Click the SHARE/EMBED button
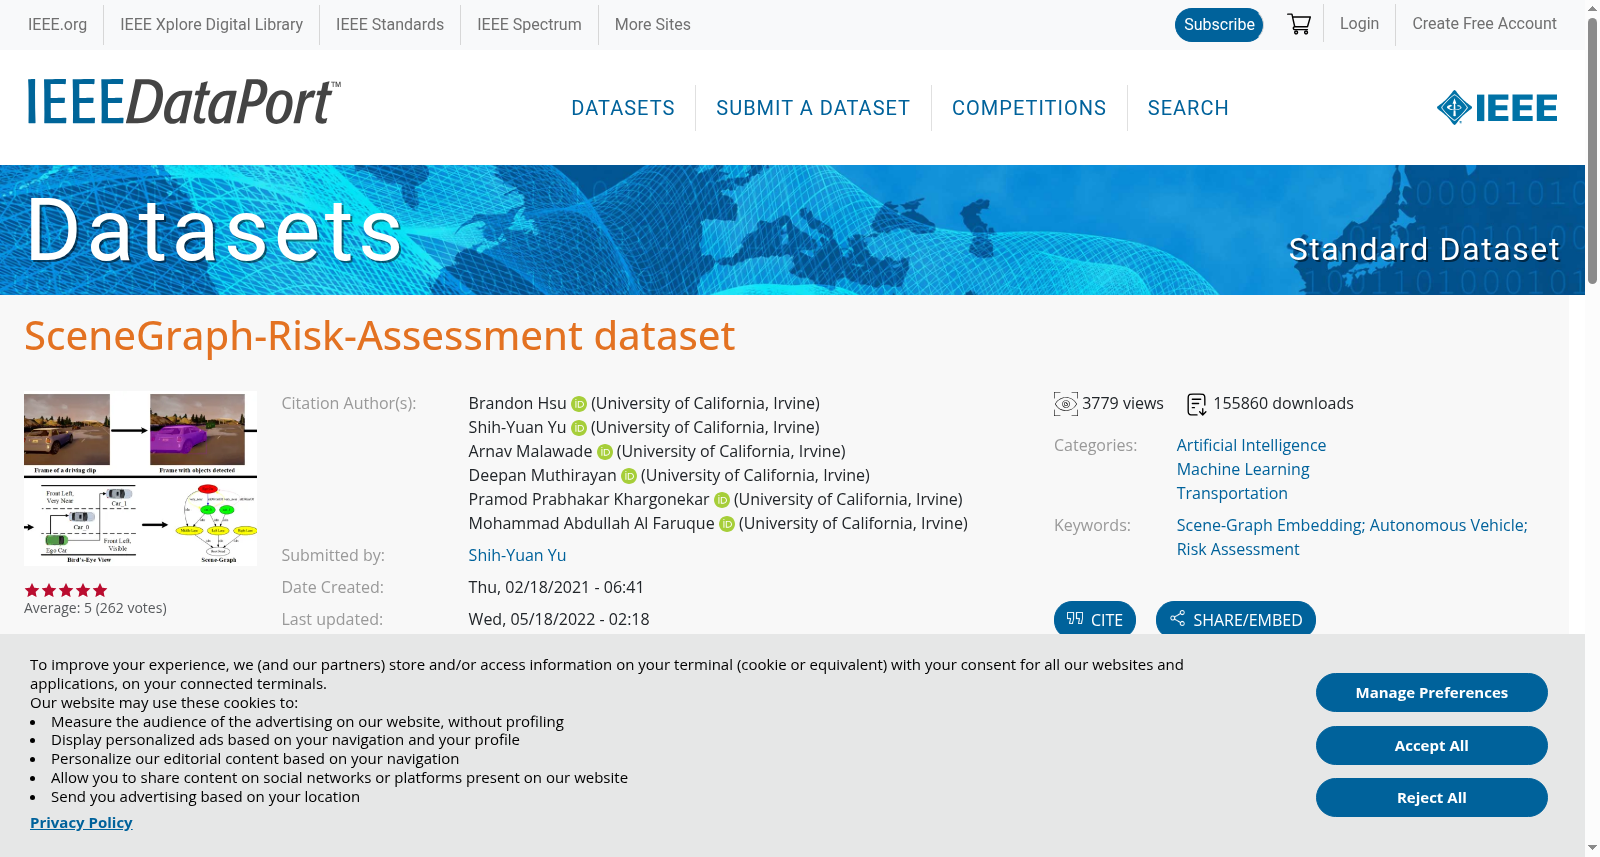 (1236, 619)
